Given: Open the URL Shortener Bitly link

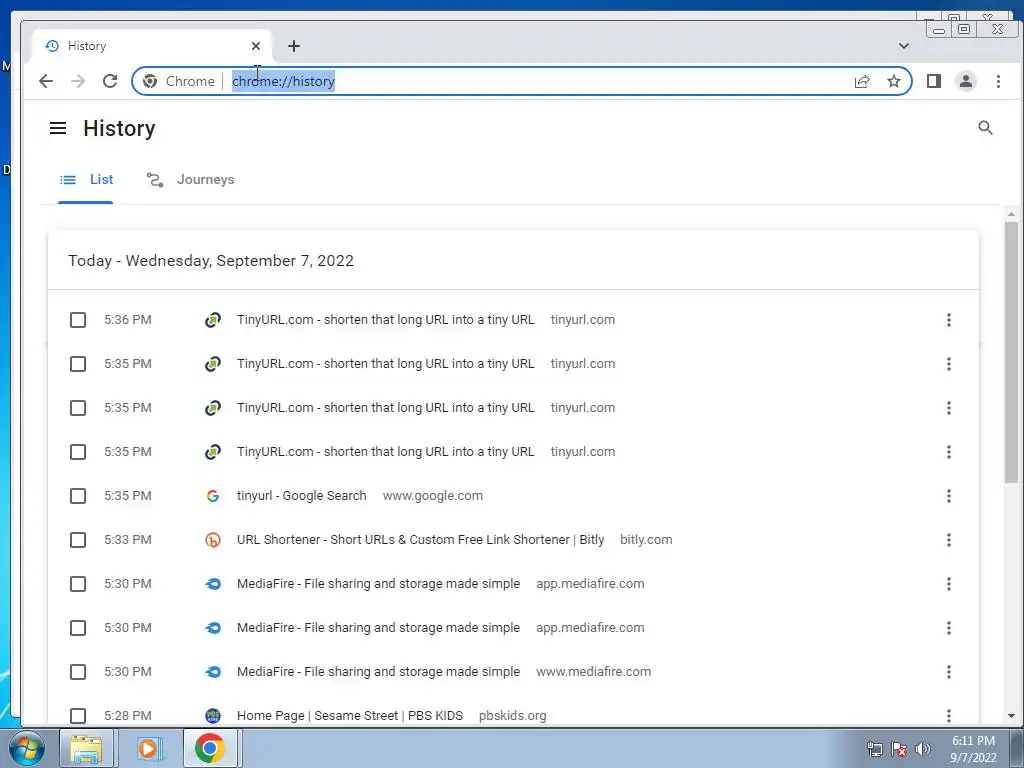Looking at the screenshot, I should point(421,540).
